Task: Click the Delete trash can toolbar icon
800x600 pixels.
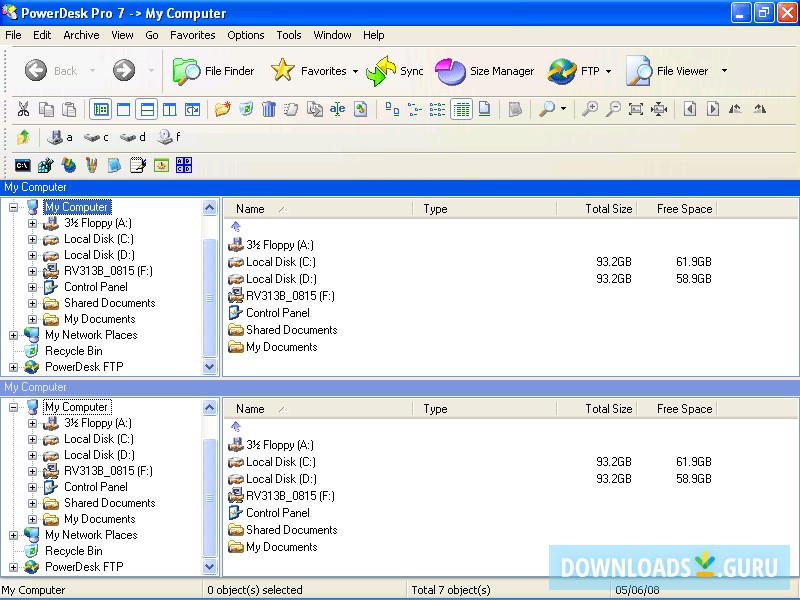Action: point(268,109)
